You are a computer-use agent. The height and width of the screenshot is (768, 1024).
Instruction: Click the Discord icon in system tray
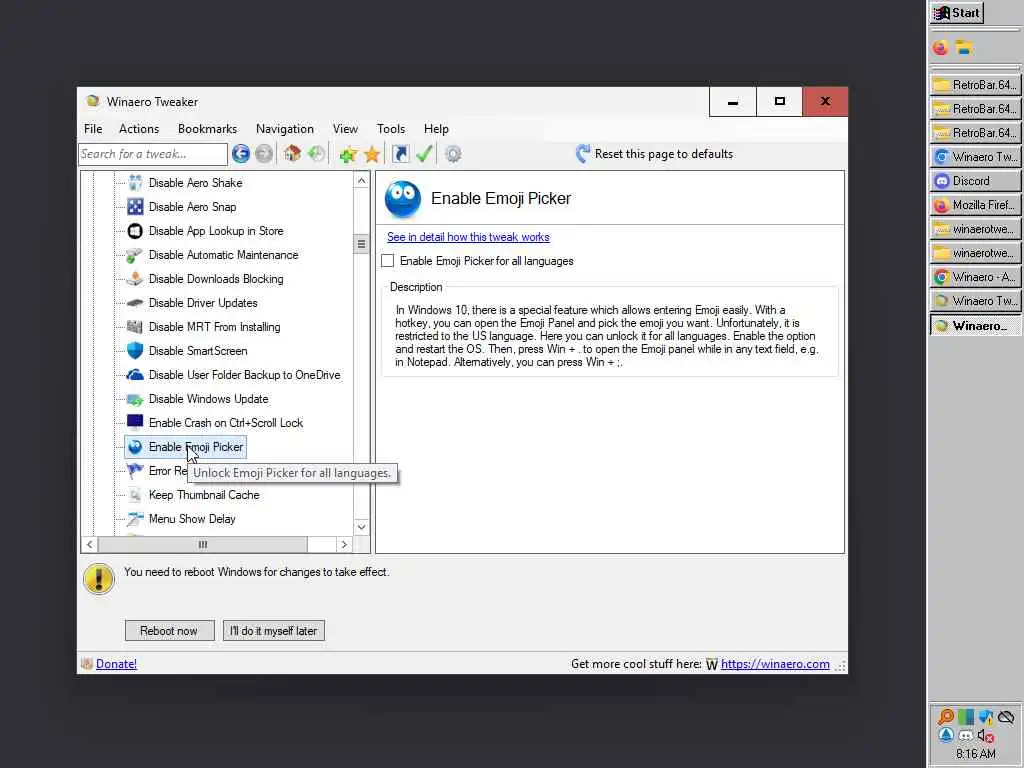[x=966, y=736]
